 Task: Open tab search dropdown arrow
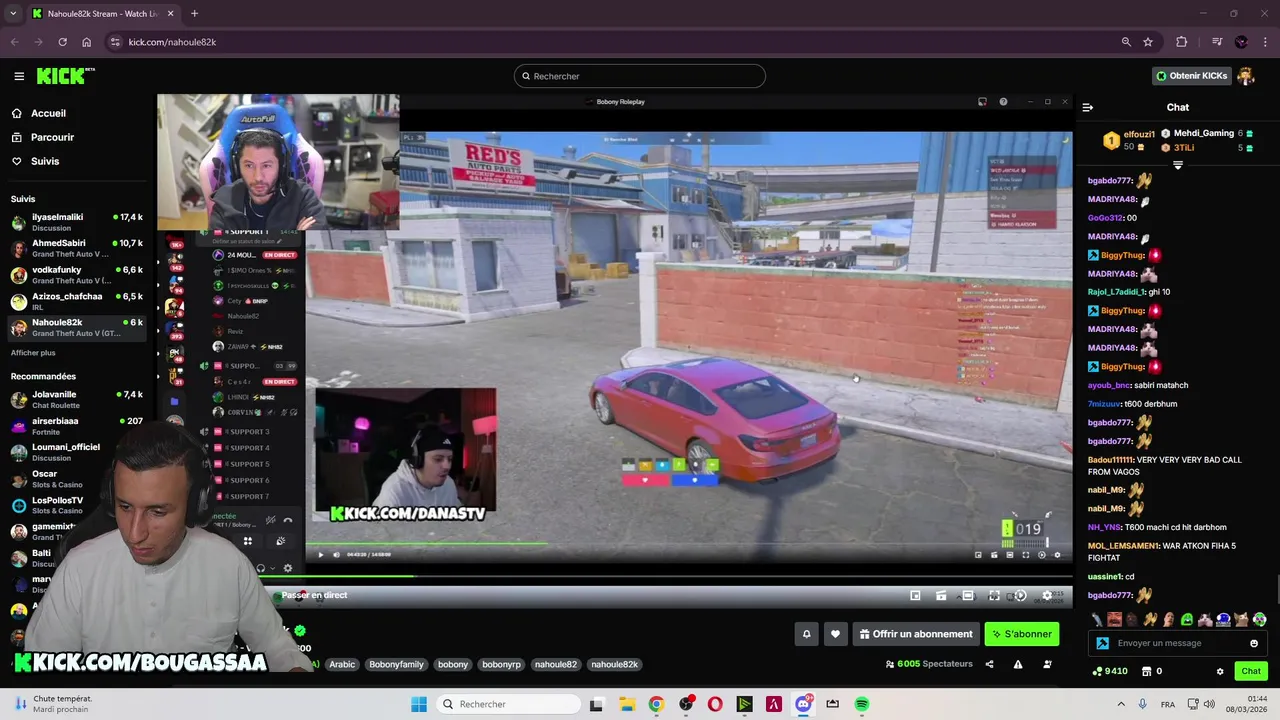point(13,13)
